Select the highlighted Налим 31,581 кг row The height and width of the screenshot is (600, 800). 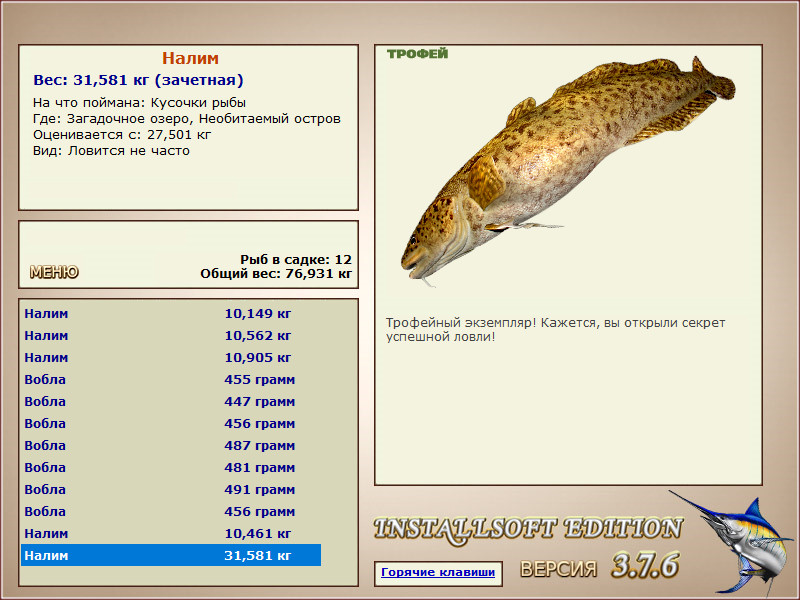[171, 555]
